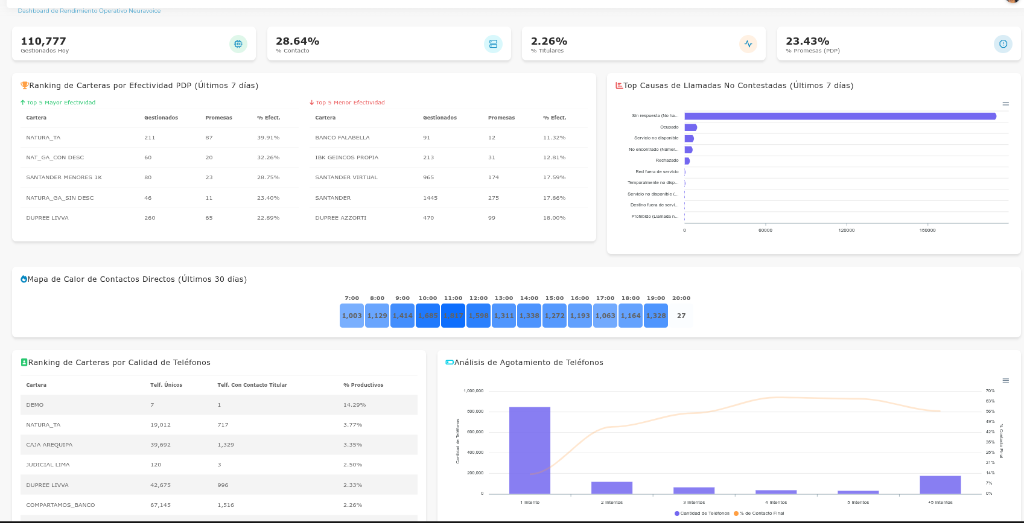Click the trophy icon beside Ranking de Carteras
The height and width of the screenshot is (523, 1024).
click(x=24, y=86)
